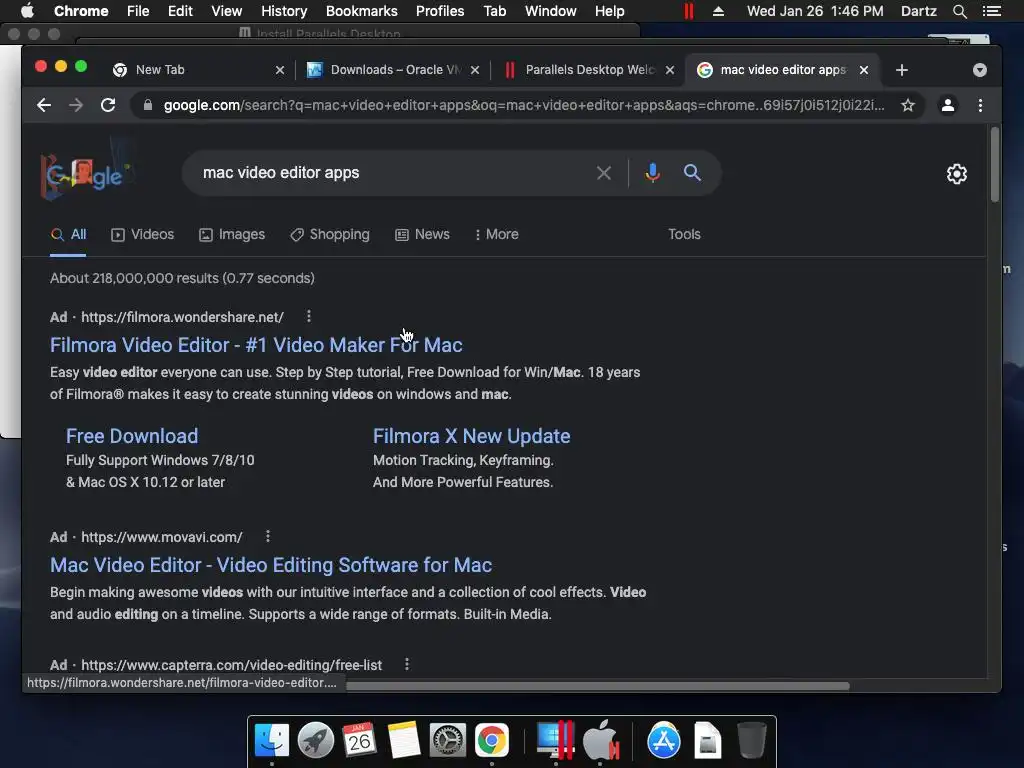Image resolution: width=1024 pixels, height=768 pixels.
Task: Close the New Tab tab
Action: coord(280,70)
